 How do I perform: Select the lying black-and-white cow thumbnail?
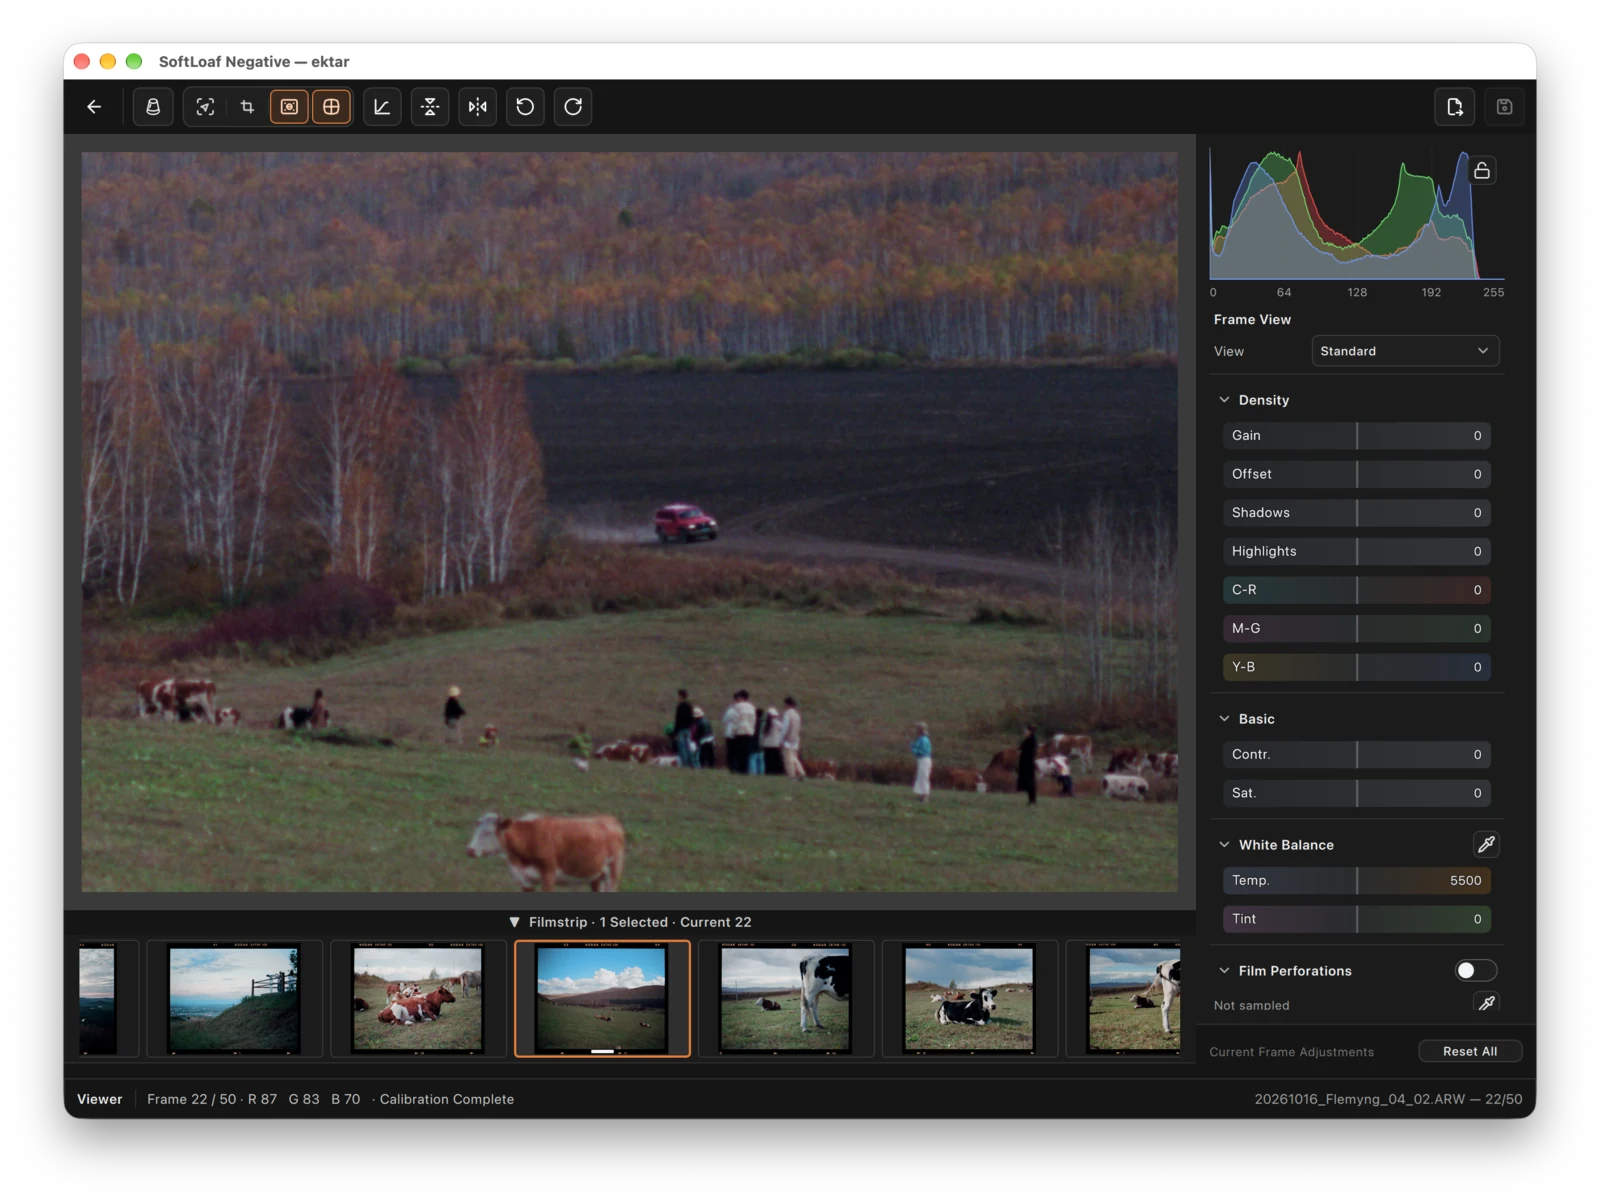(969, 999)
